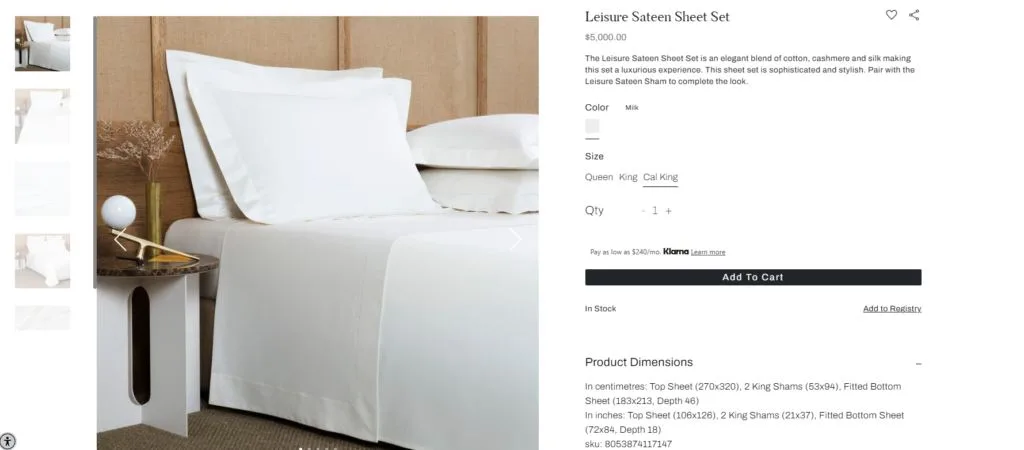Increase quantity with plus sign
The width and height of the screenshot is (1024, 450).
(668, 210)
